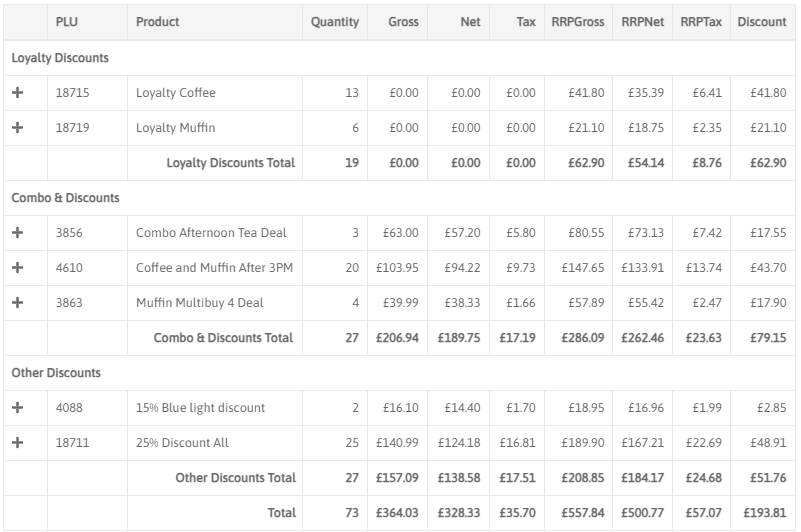Screen dimensions: 801x532
Task: Select the Other Discounts group heading
Action: point(56,373)
